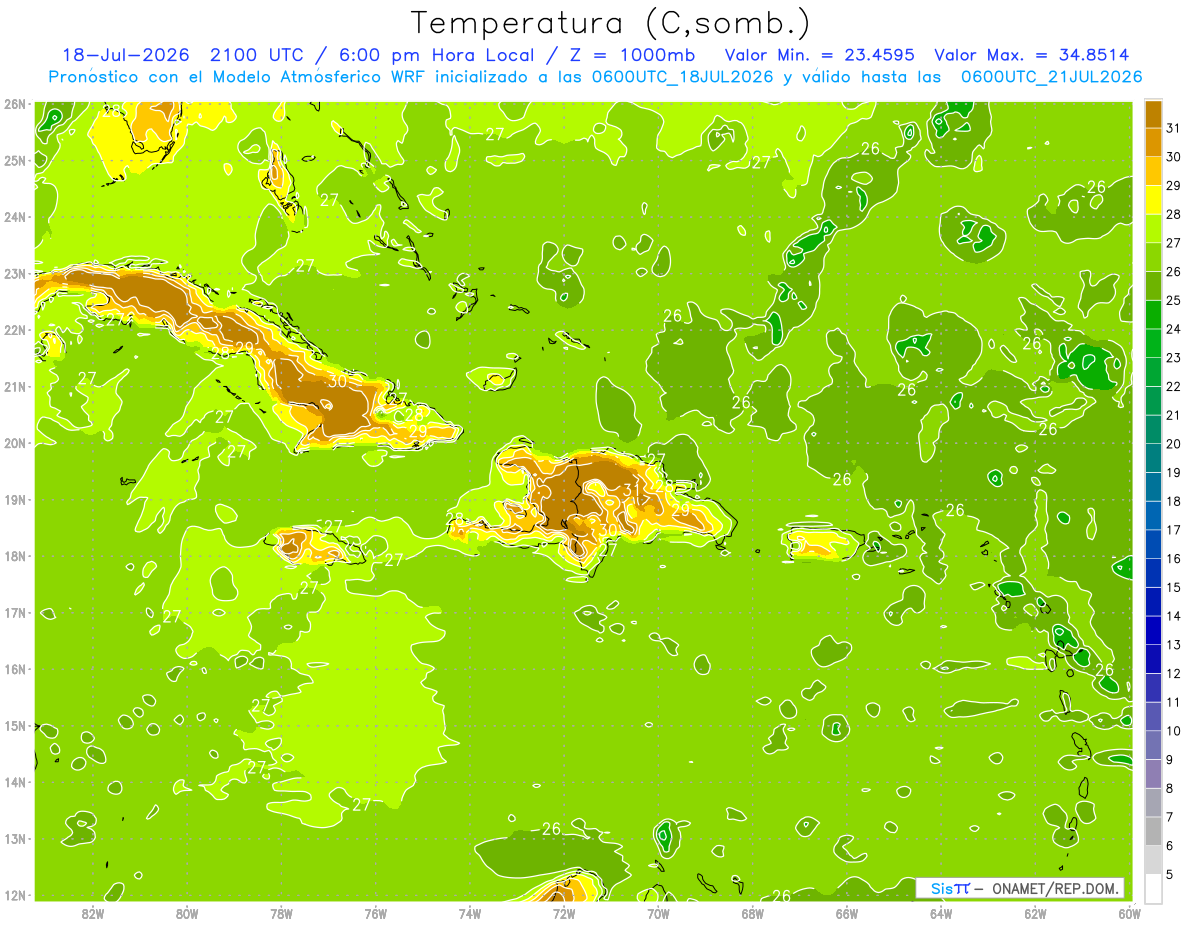The image size is (1200, 927).
Task: Click the Valor Max. = 34.8514 readout
Action: coord(1032,55)
